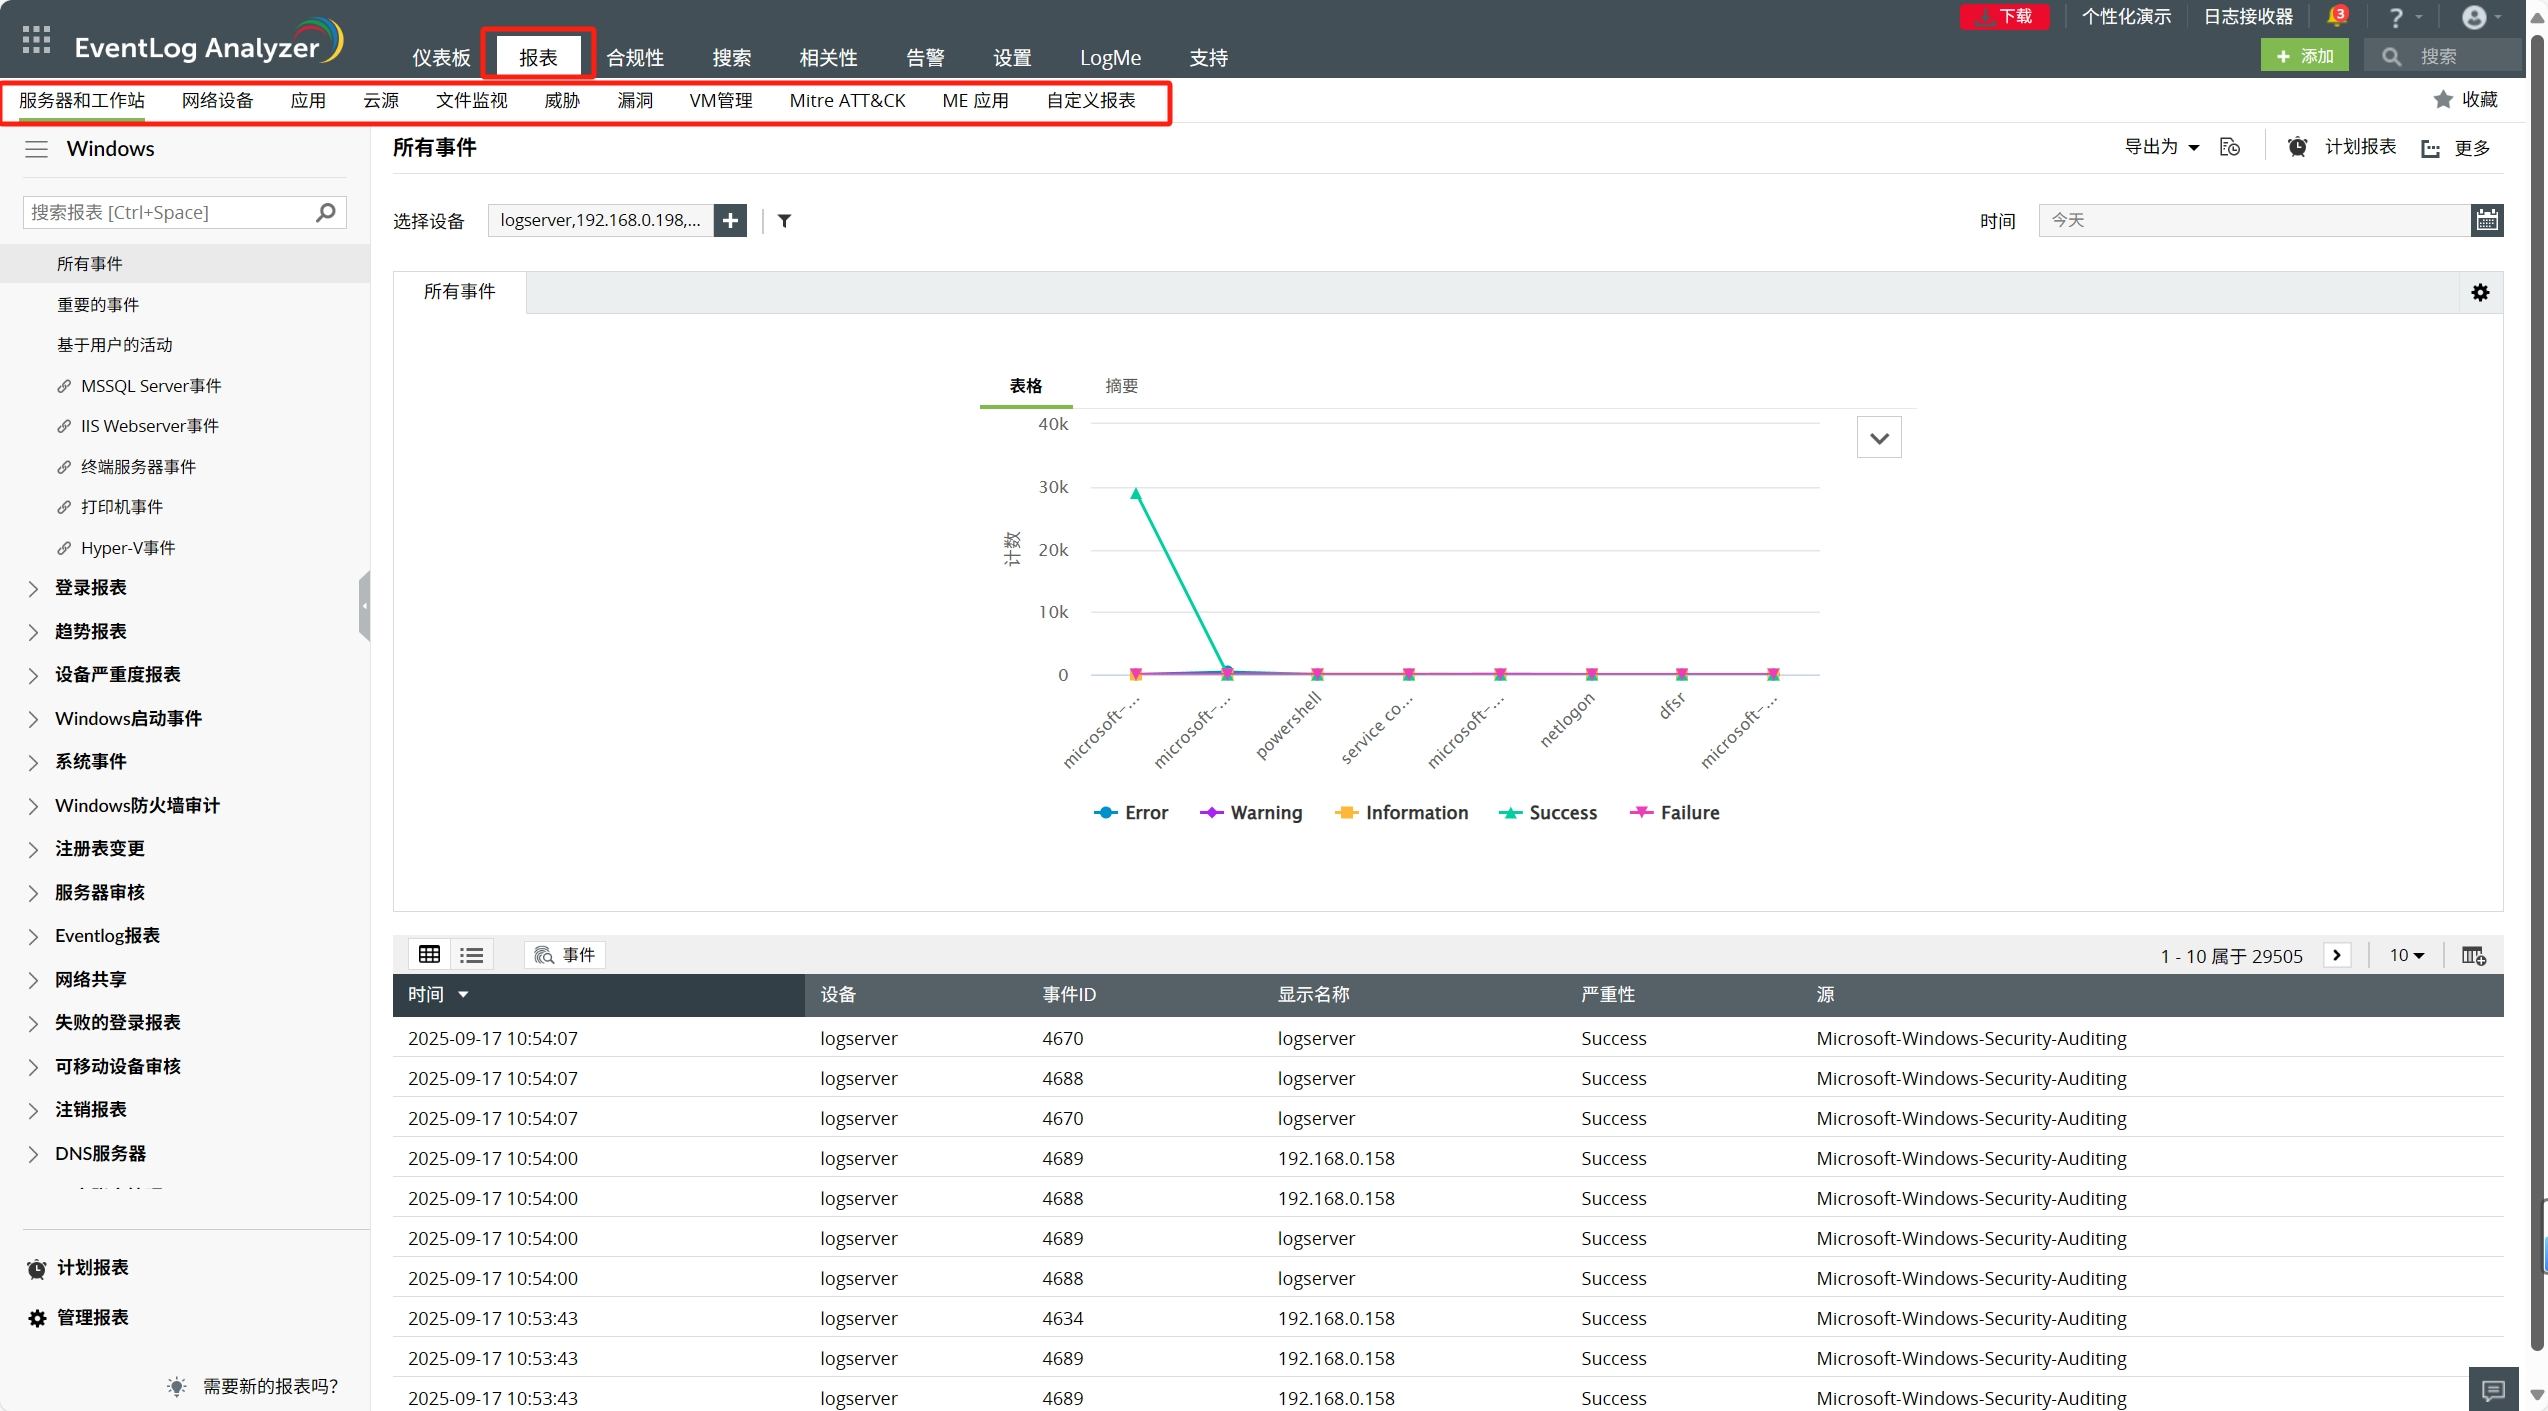Screen dimensions: 2548x1411
Task: Switch to the 摘要 chart tab
Action: 1121,386
